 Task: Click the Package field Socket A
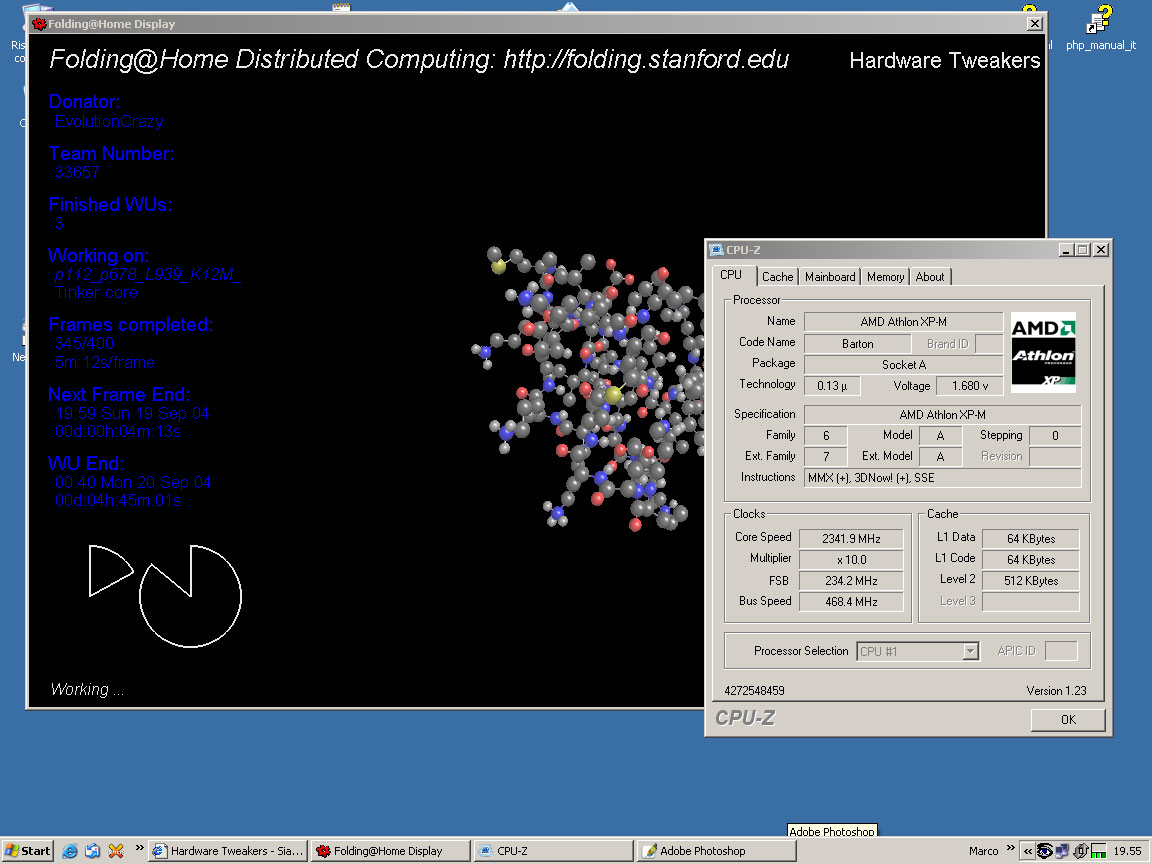click(x=904, y=364)
